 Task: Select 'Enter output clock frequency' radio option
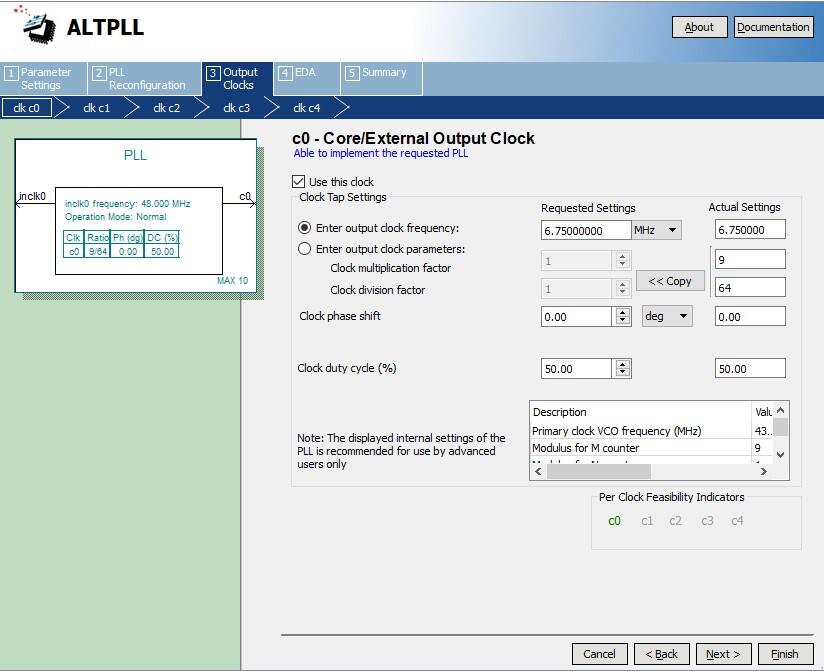pyautogui.click(x=305, y=228)
